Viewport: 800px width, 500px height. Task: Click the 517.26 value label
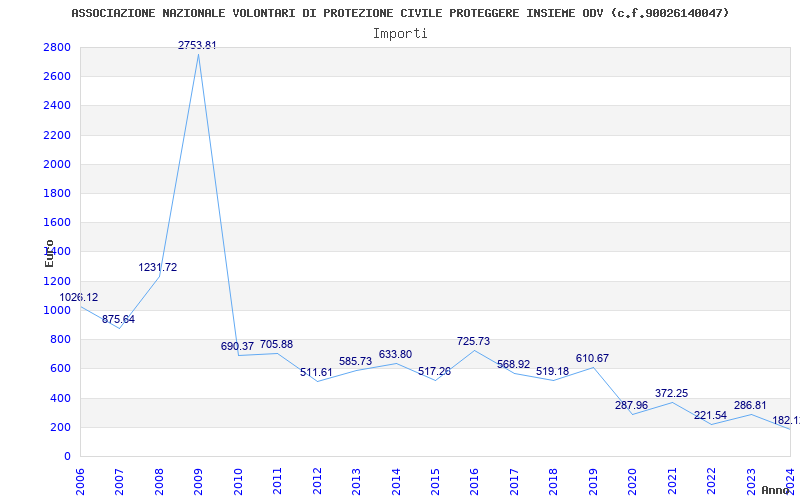pos(435,371)
